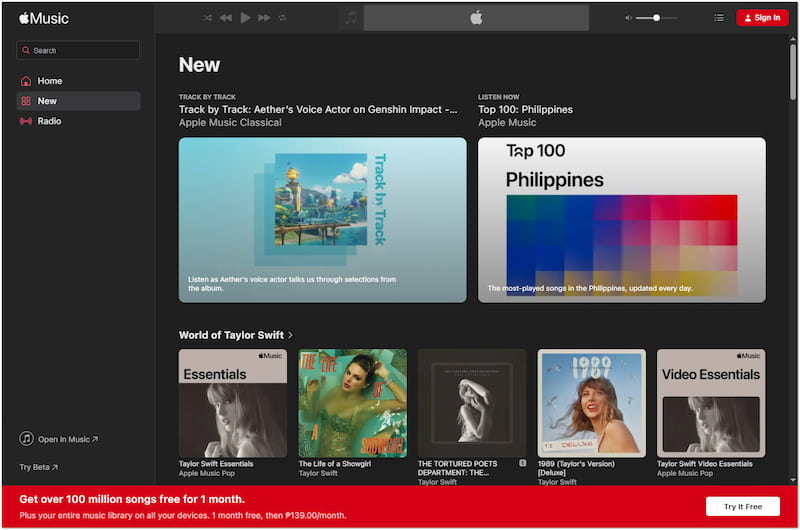Open the Try Beta link
The width and height of the screenshot is (800, 530).
coord(39,467)
